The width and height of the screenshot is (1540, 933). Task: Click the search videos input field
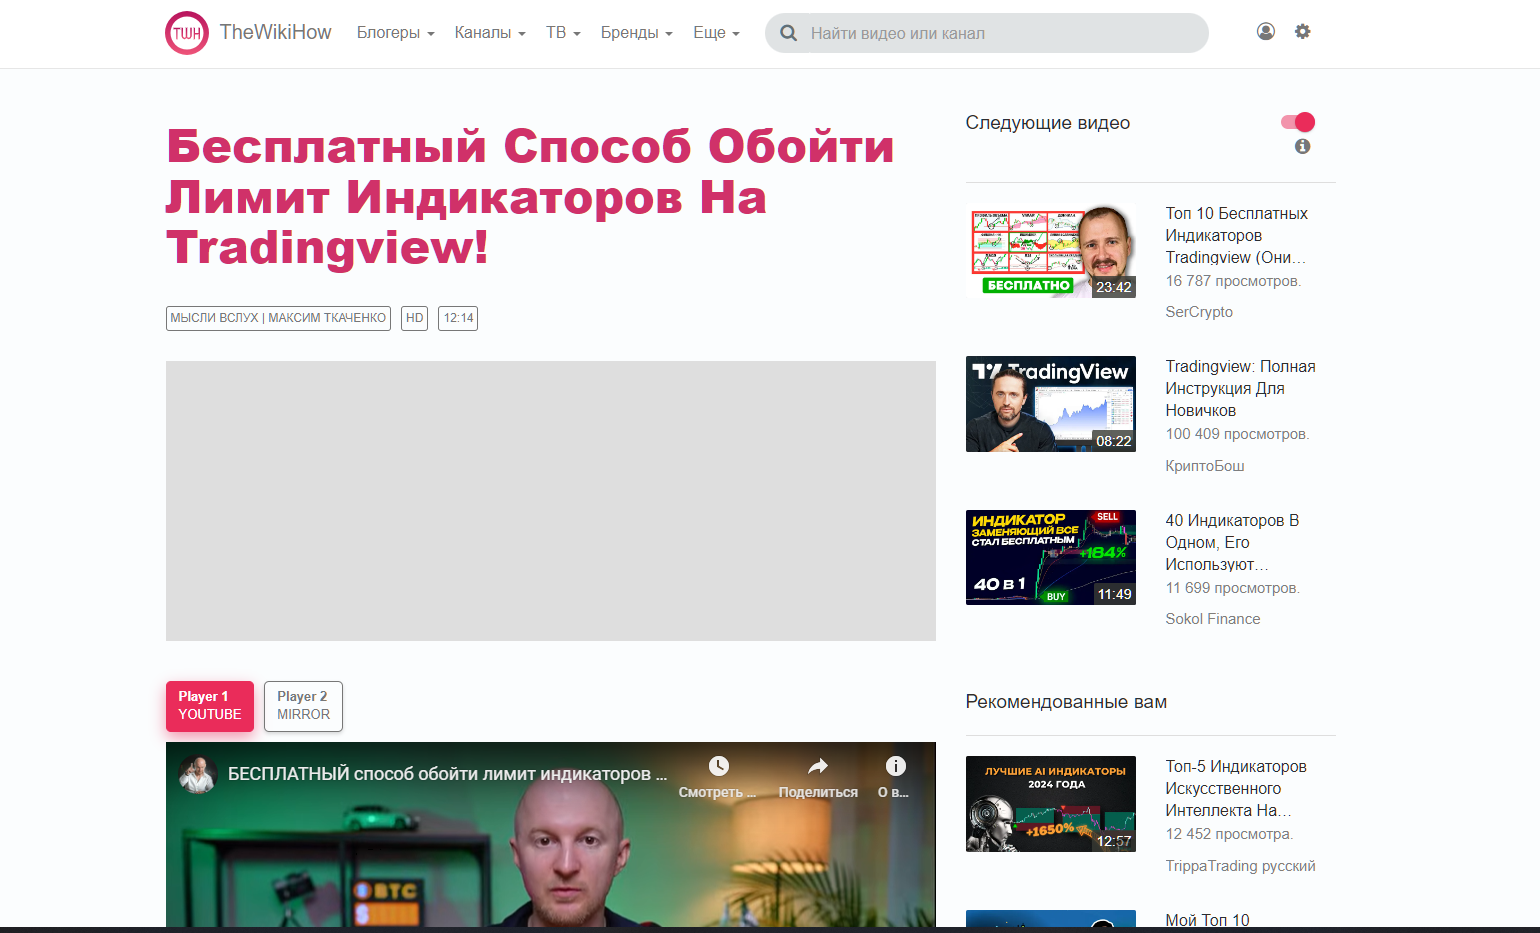(1000, 33)
